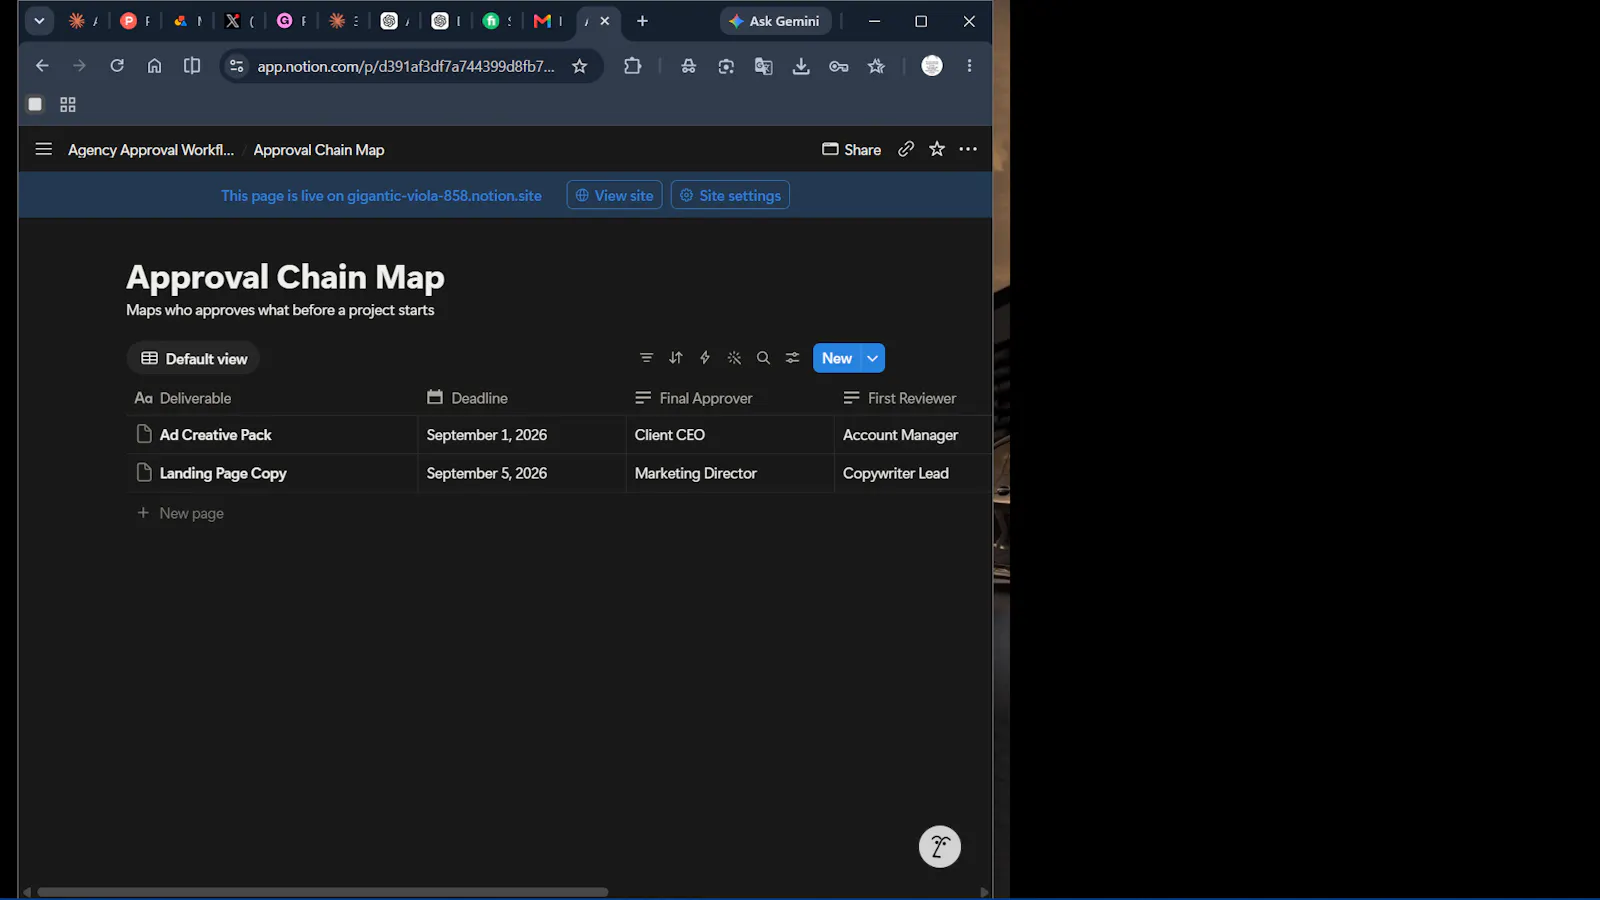This screenshot has width=1600, height=900.
Task: Close the current Notion tab
Action: pos(605,21)
